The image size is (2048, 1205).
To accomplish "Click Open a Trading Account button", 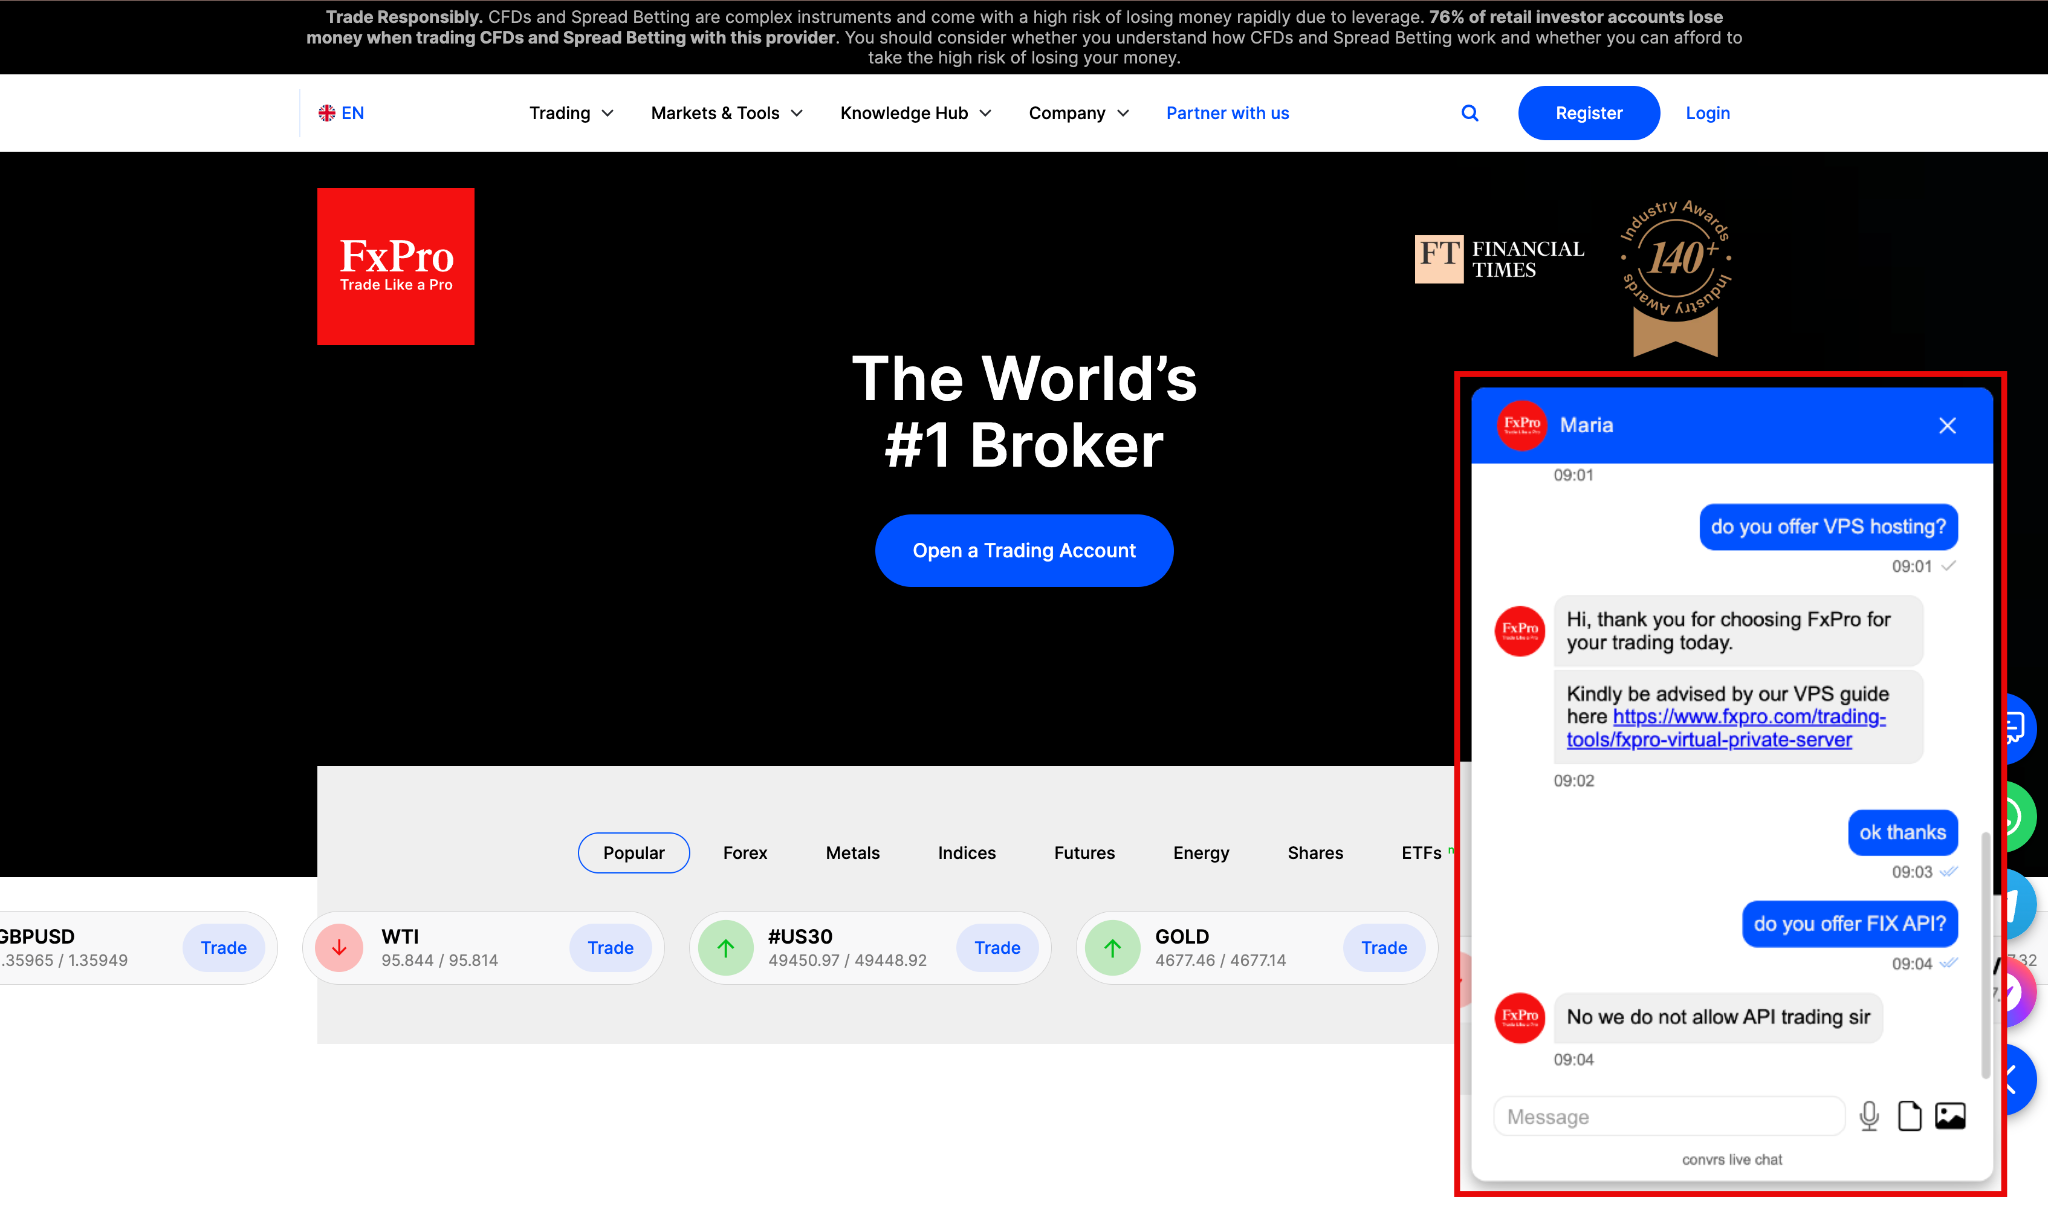I will click(x=1024, y=550).
